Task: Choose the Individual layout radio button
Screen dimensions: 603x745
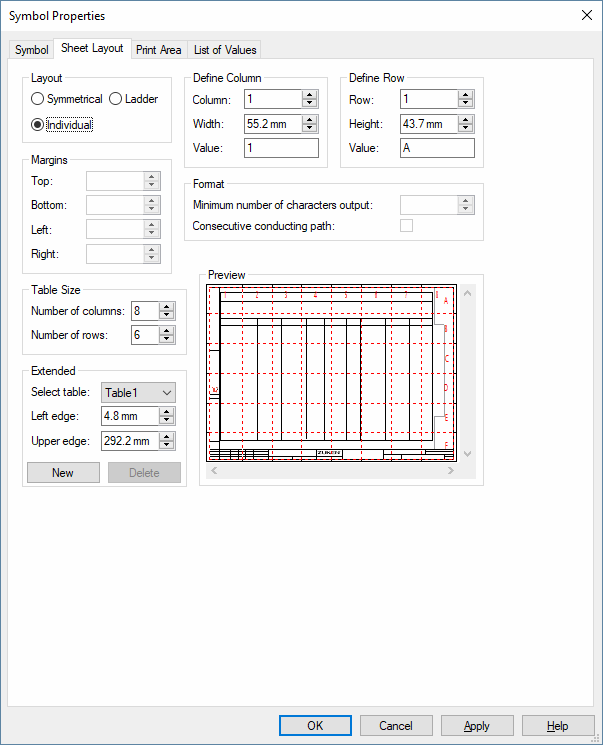Action: pyautogui.click(x=38, y=125)
